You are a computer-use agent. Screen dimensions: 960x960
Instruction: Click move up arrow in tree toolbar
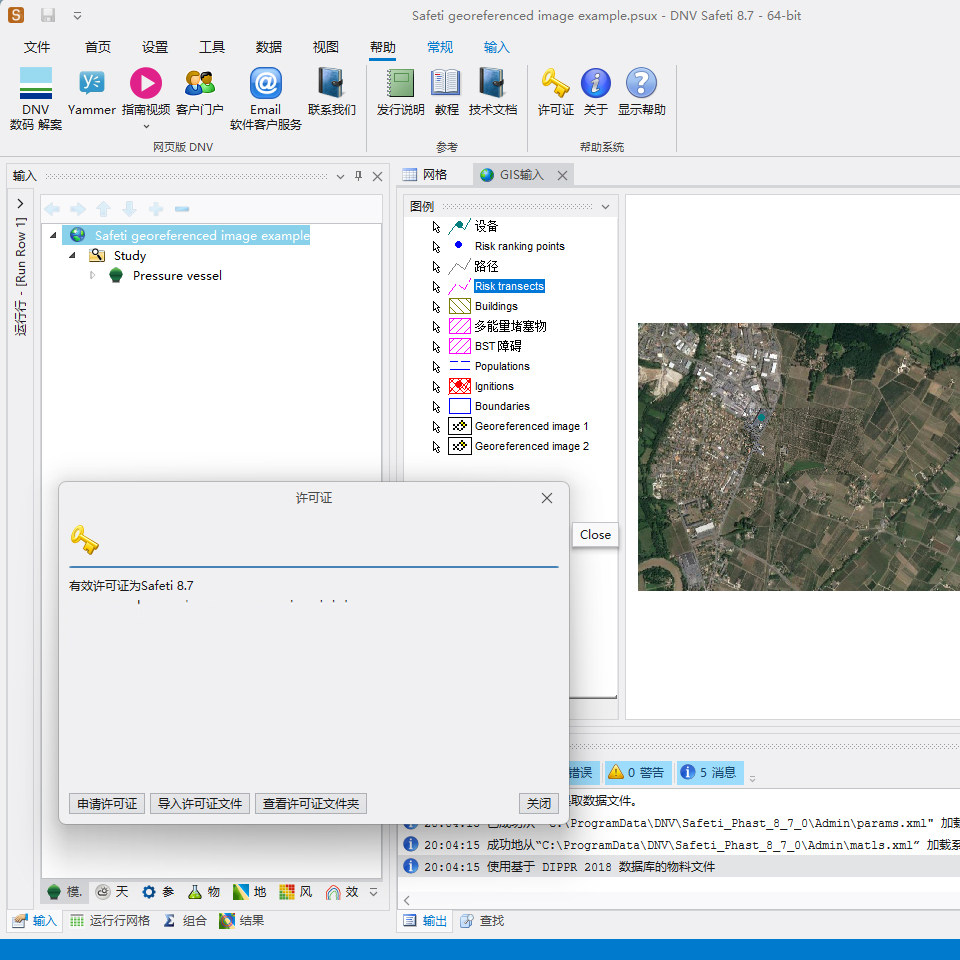pyautogui.click(x=103, y=209)
